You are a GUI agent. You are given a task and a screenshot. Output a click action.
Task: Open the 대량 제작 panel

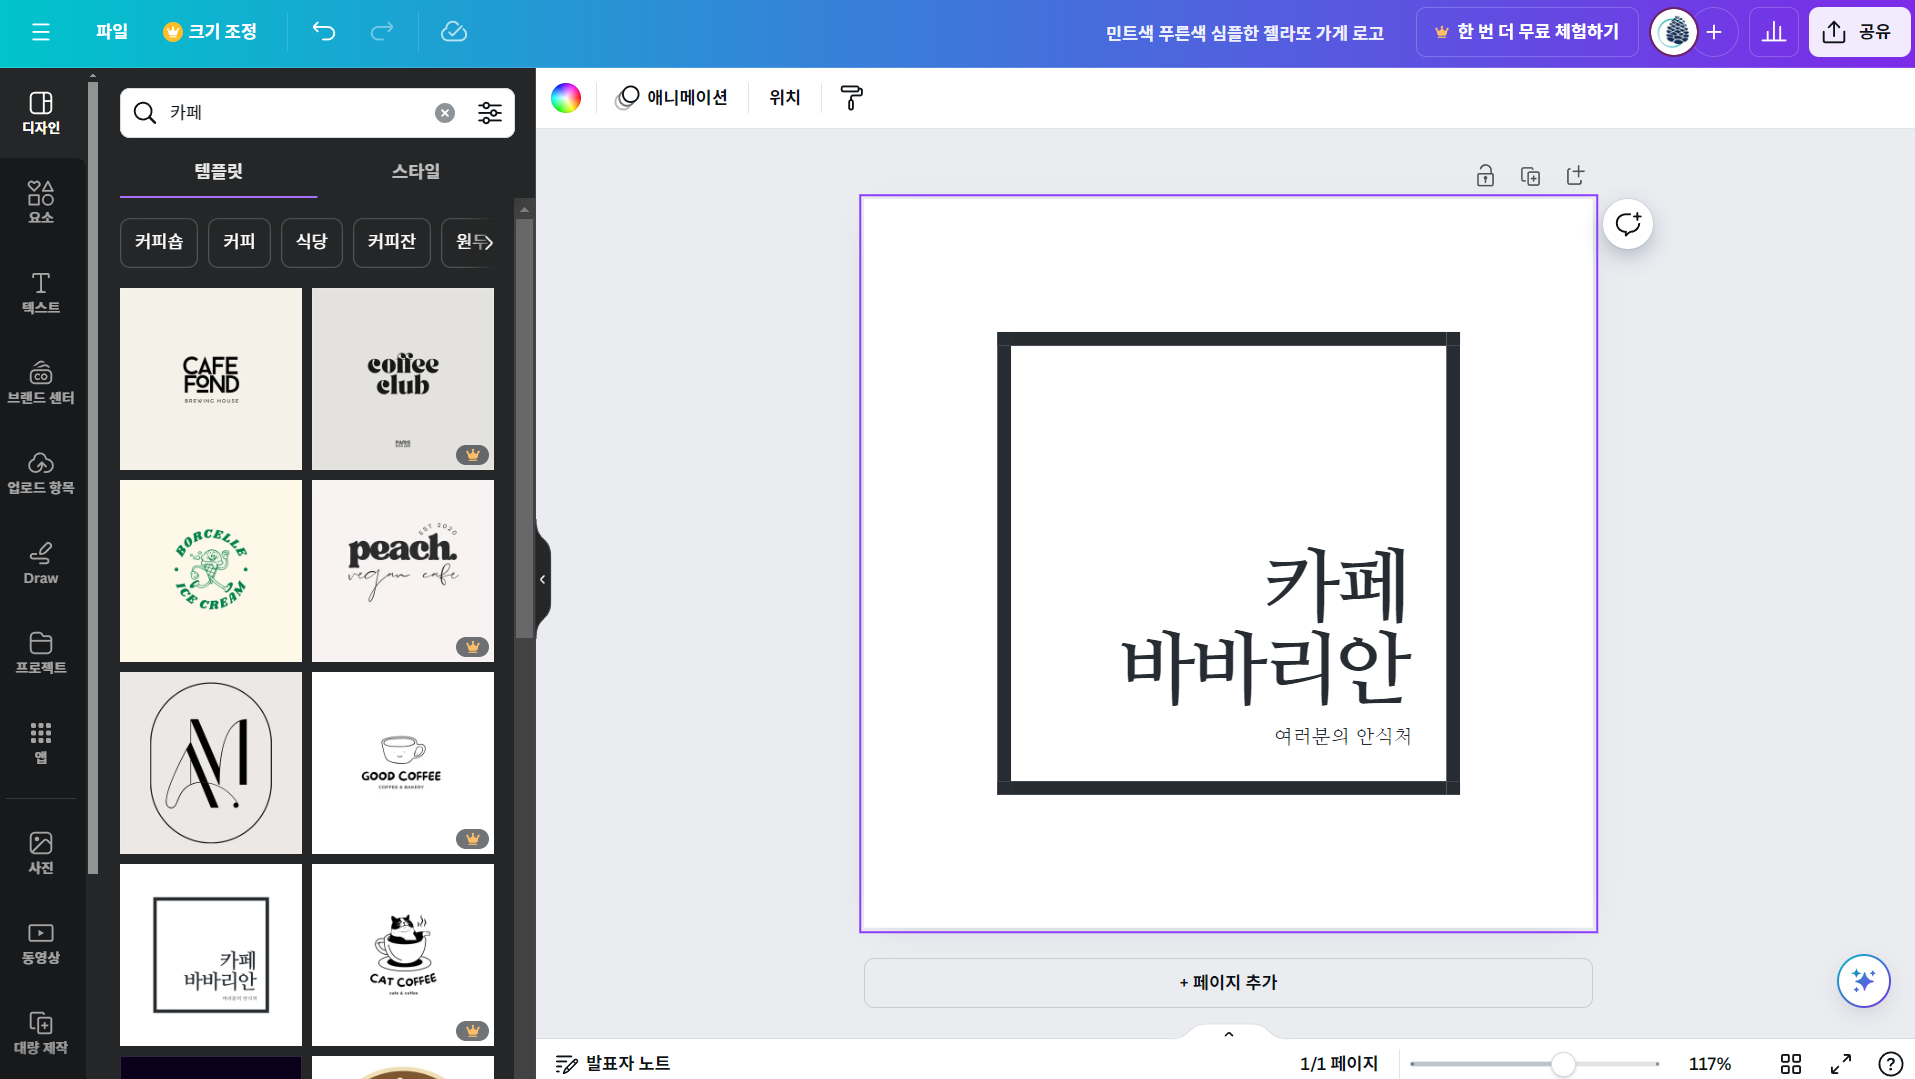tap(41, 1033)
